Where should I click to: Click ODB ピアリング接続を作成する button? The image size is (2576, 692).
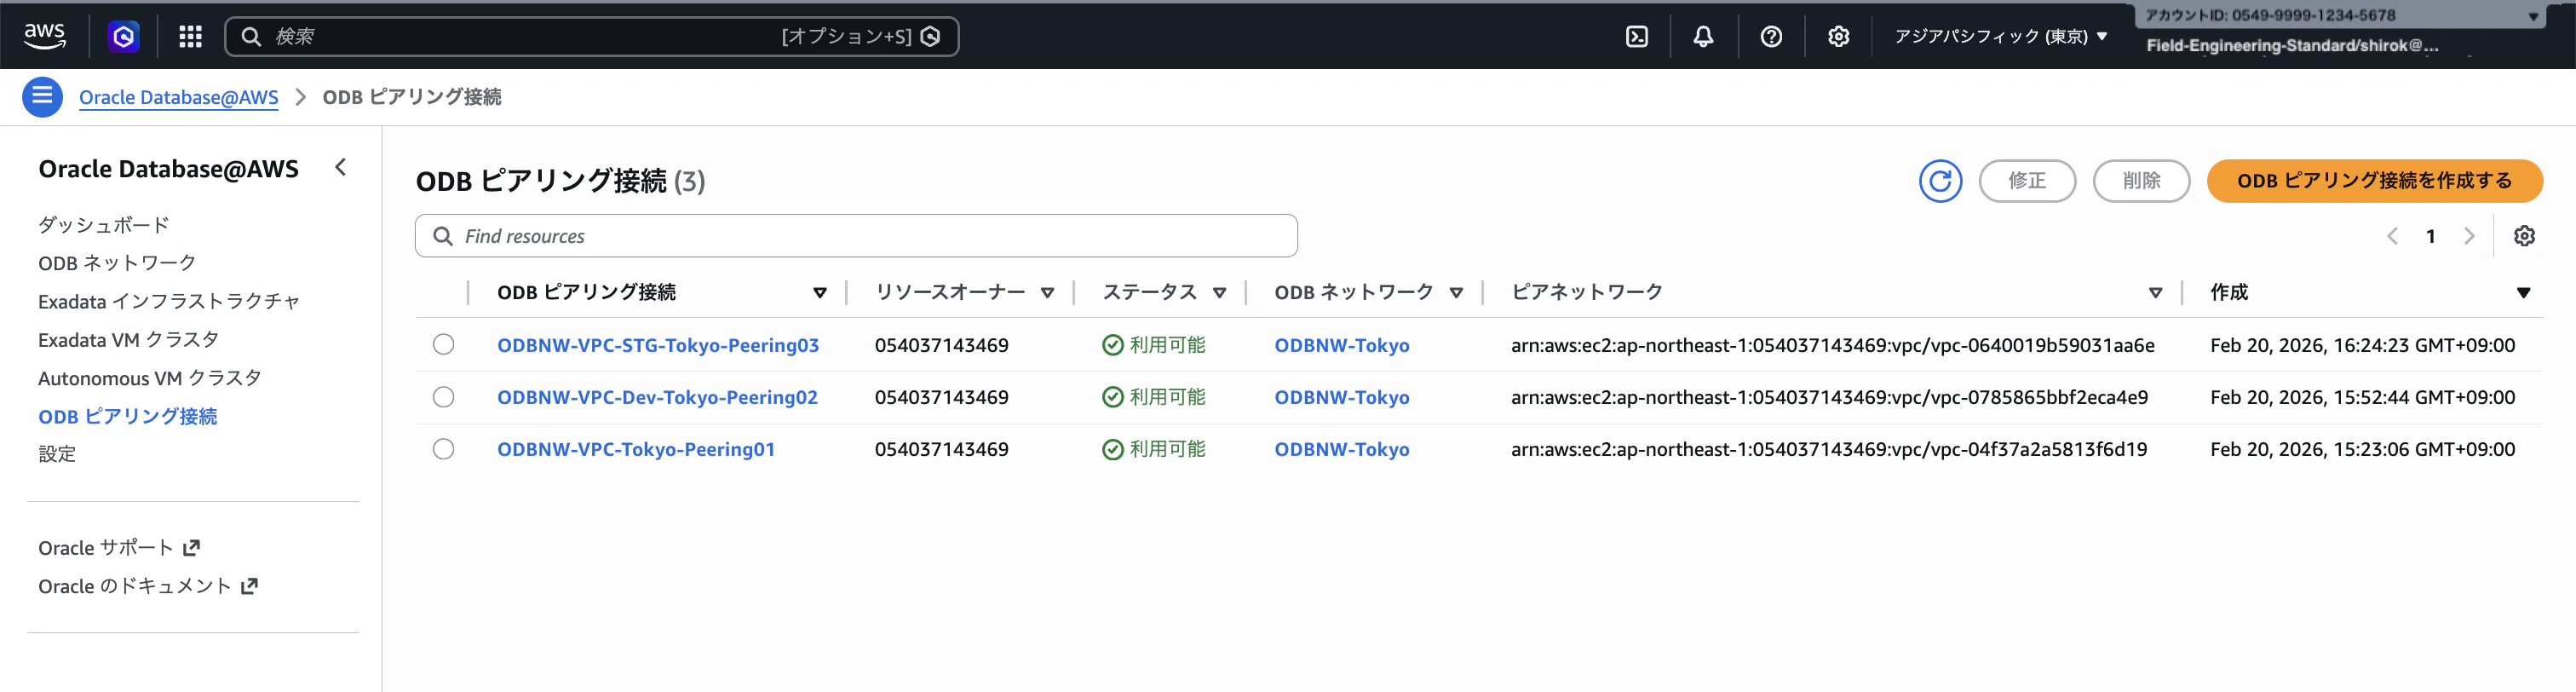pyautogui.click(x=2374, y=181)
